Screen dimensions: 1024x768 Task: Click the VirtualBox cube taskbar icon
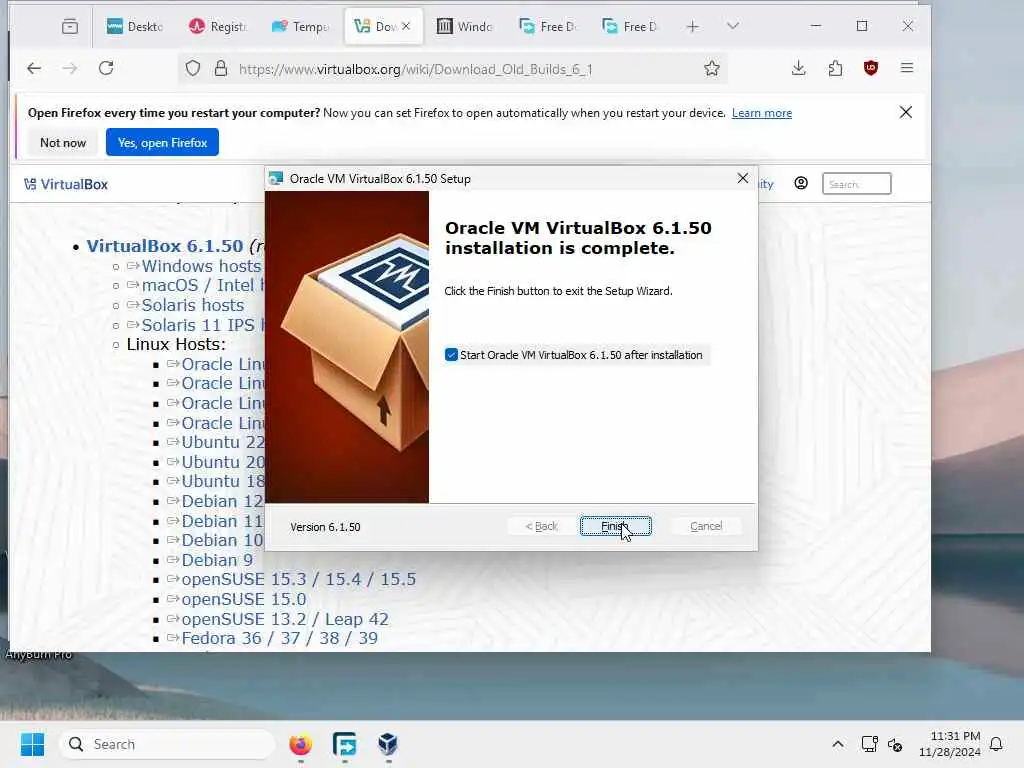(388, 744)
